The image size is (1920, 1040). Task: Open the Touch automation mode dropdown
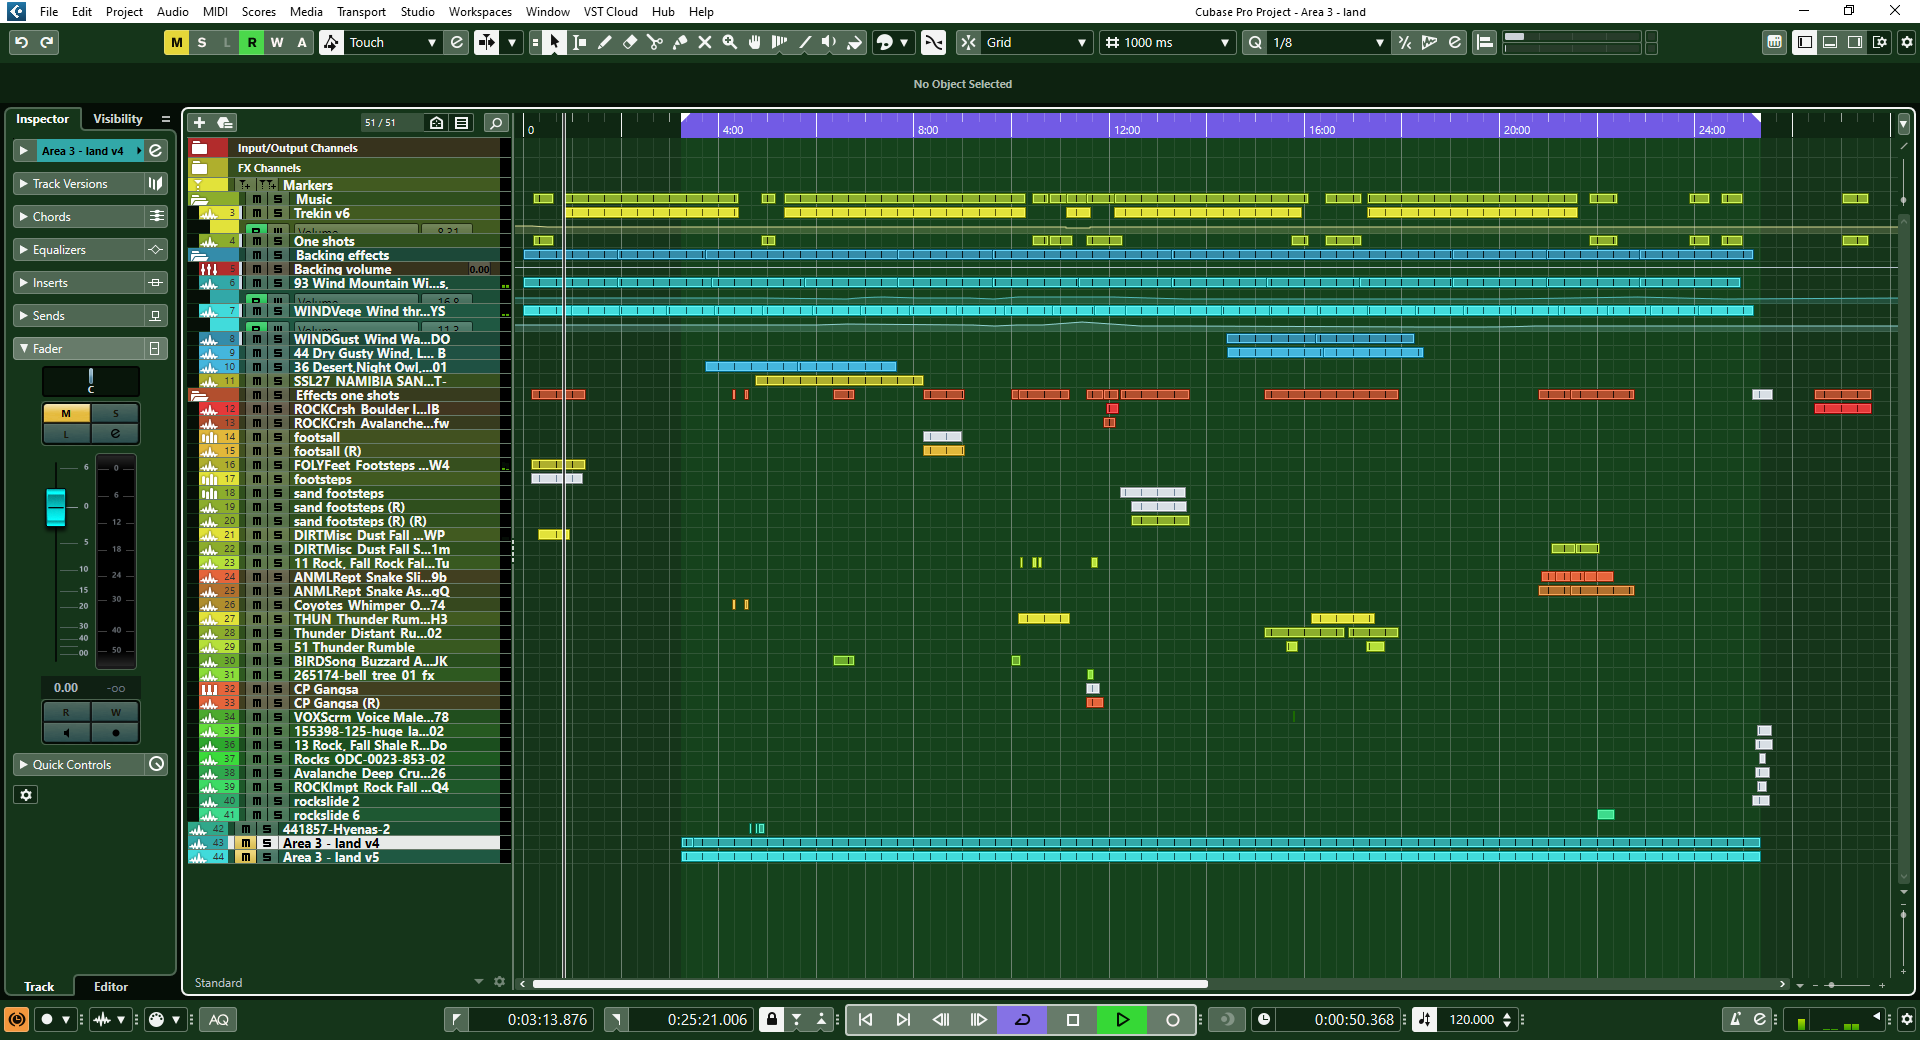(392, 42)
